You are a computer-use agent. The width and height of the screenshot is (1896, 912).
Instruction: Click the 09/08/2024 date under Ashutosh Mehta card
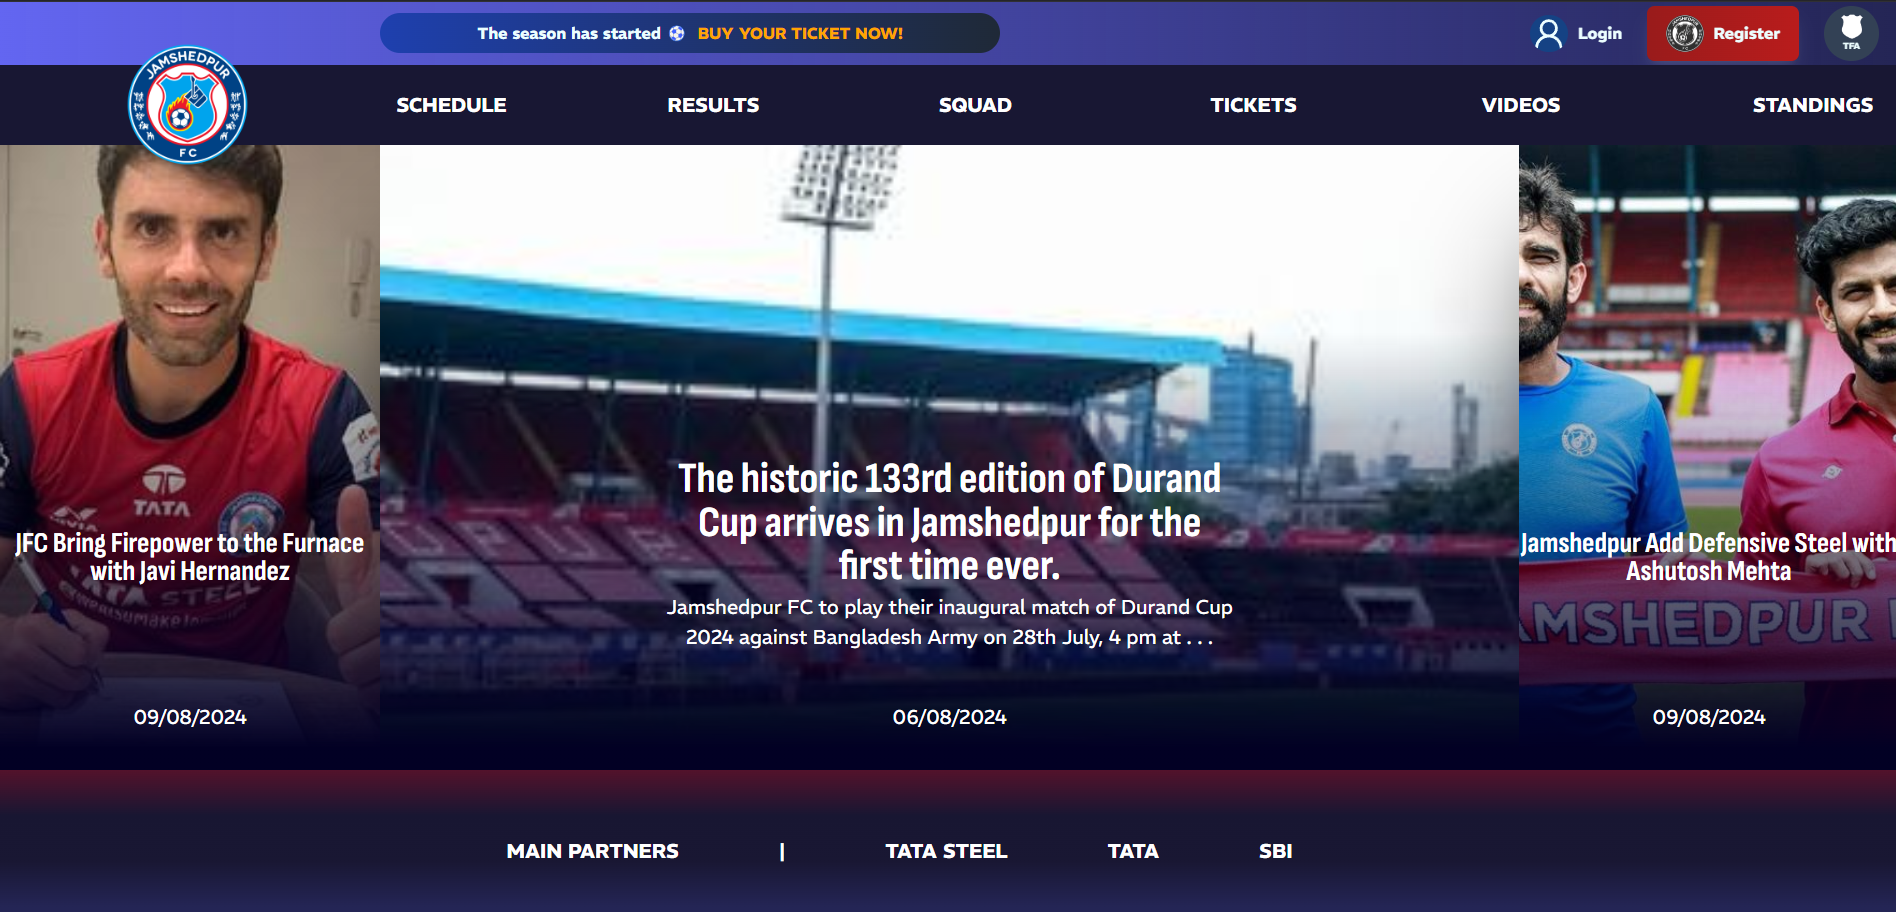(x=1708, y=717)
